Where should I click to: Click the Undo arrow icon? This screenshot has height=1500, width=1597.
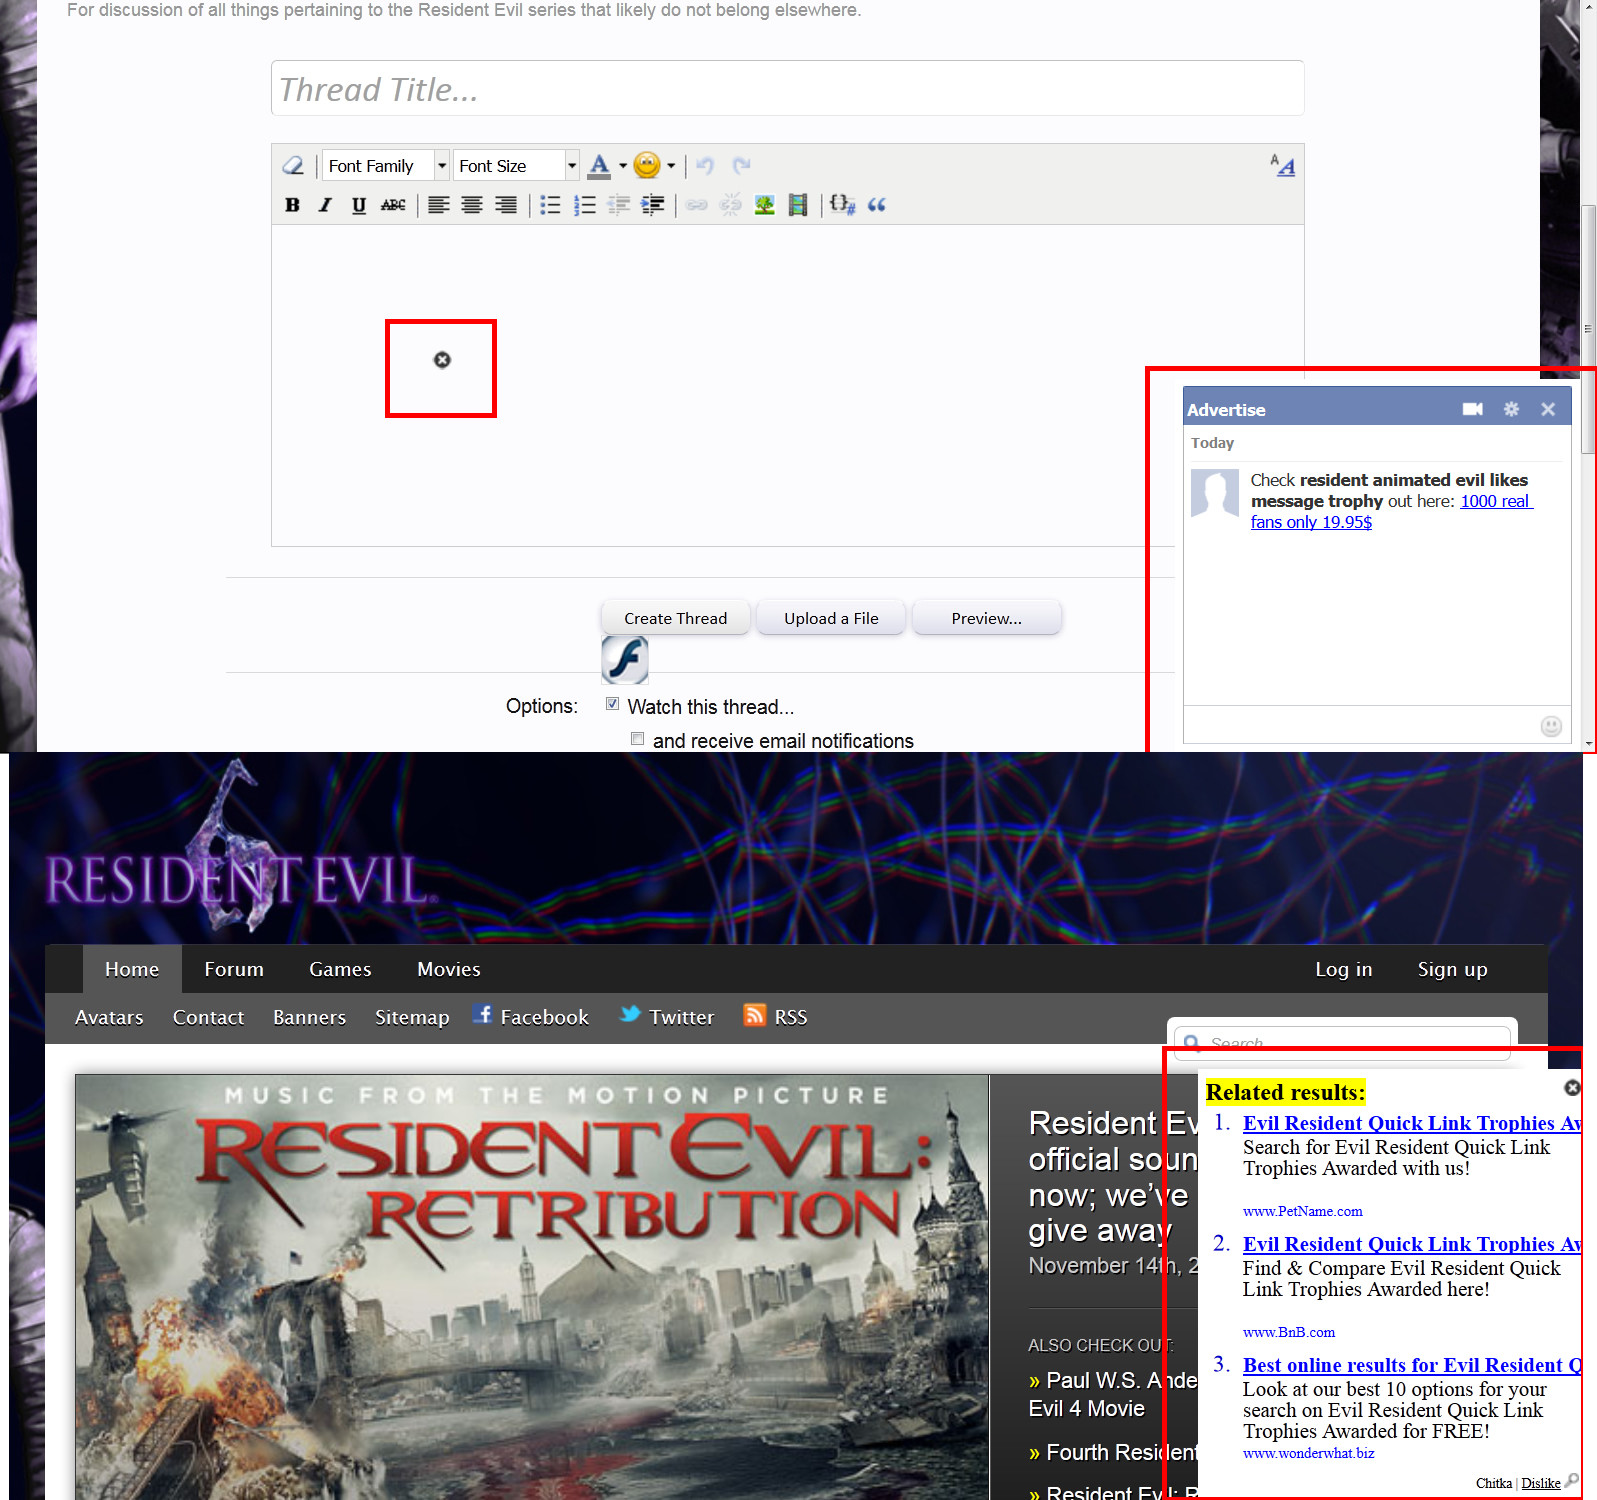(x=705, y=165)
